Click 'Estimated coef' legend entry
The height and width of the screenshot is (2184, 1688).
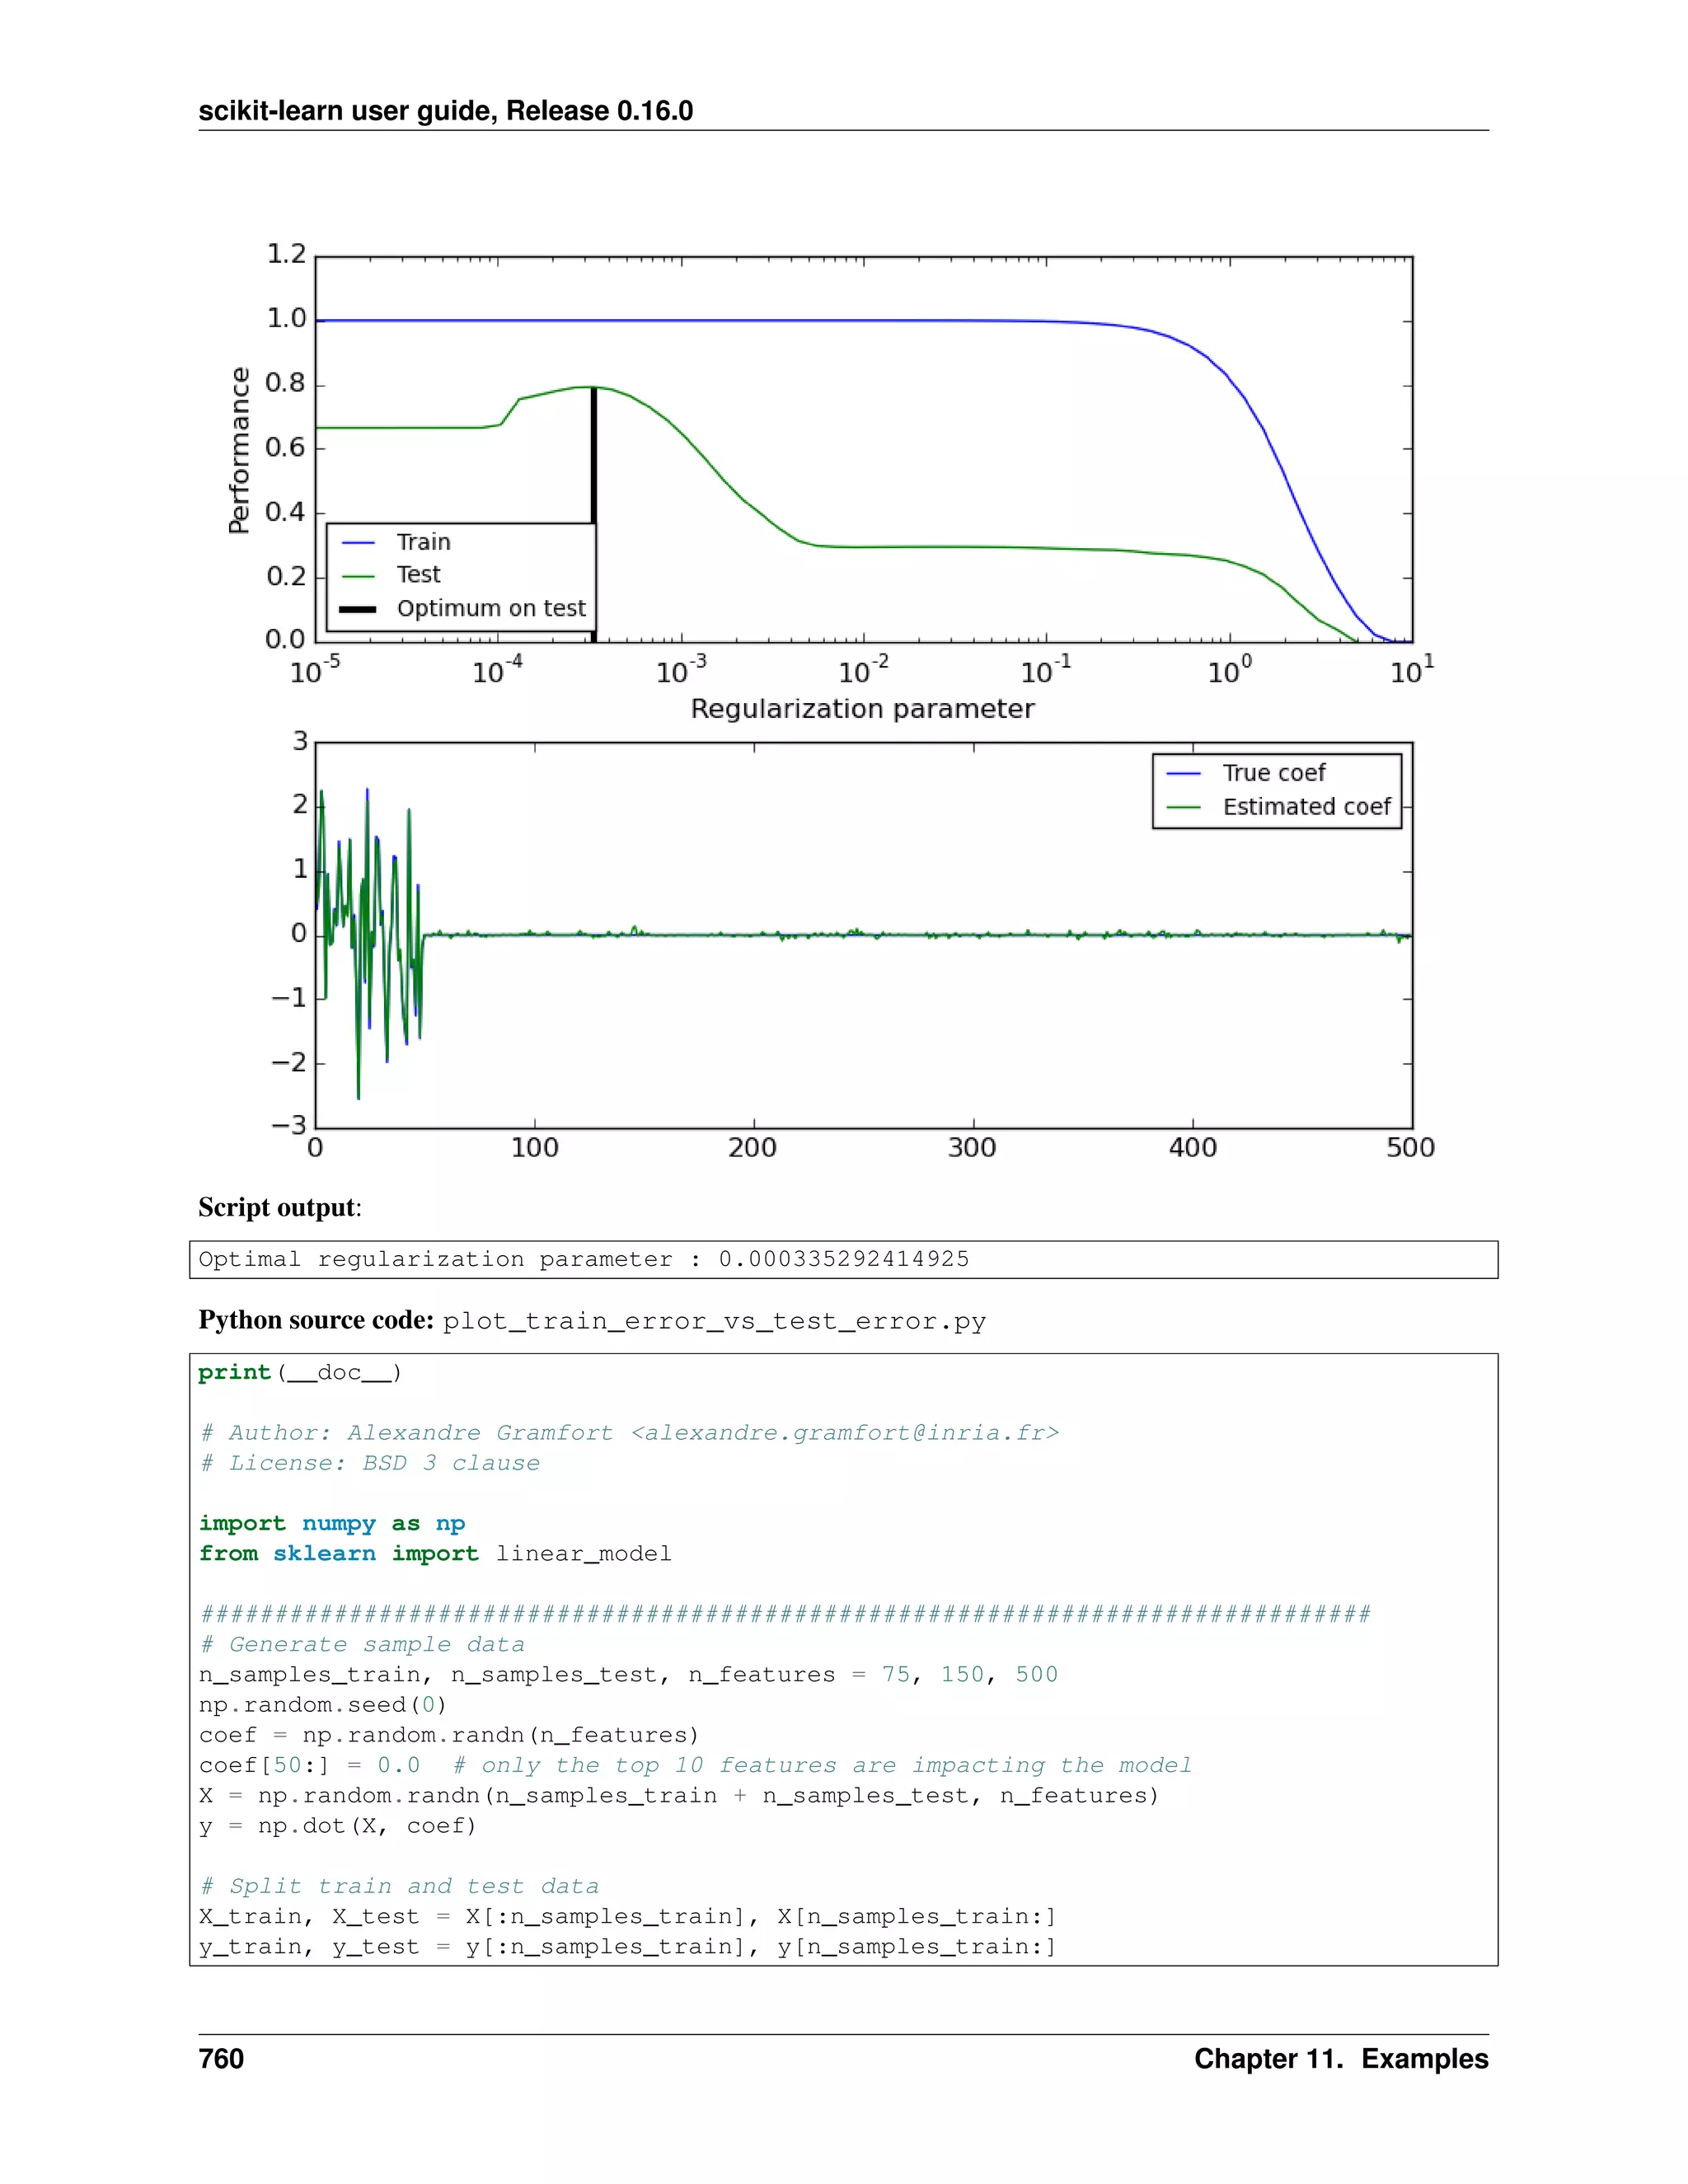(x=1279, y=806)
